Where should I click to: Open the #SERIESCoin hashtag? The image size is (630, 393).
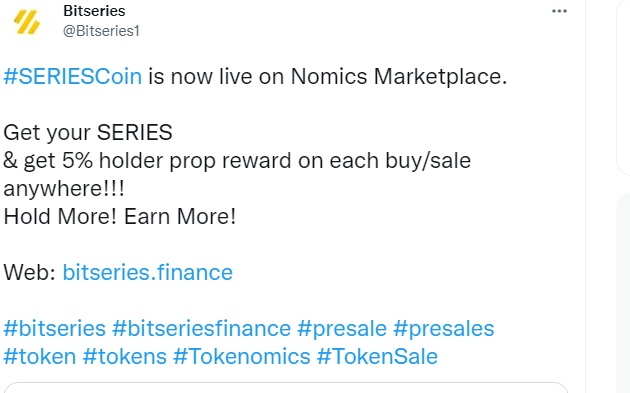click(73, 76)
